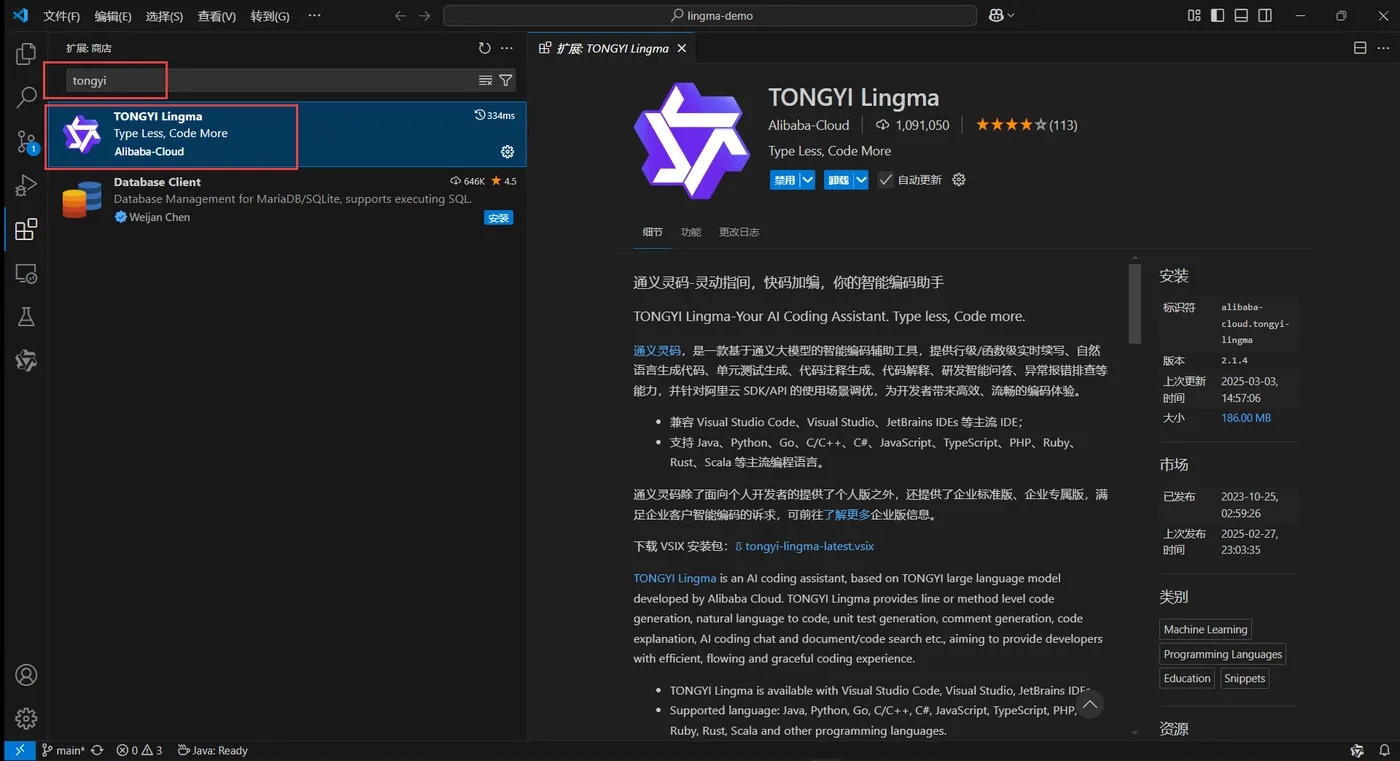Select the Extensions icon in the activity bar
The image size is (1400, 761).
point(26,229)
